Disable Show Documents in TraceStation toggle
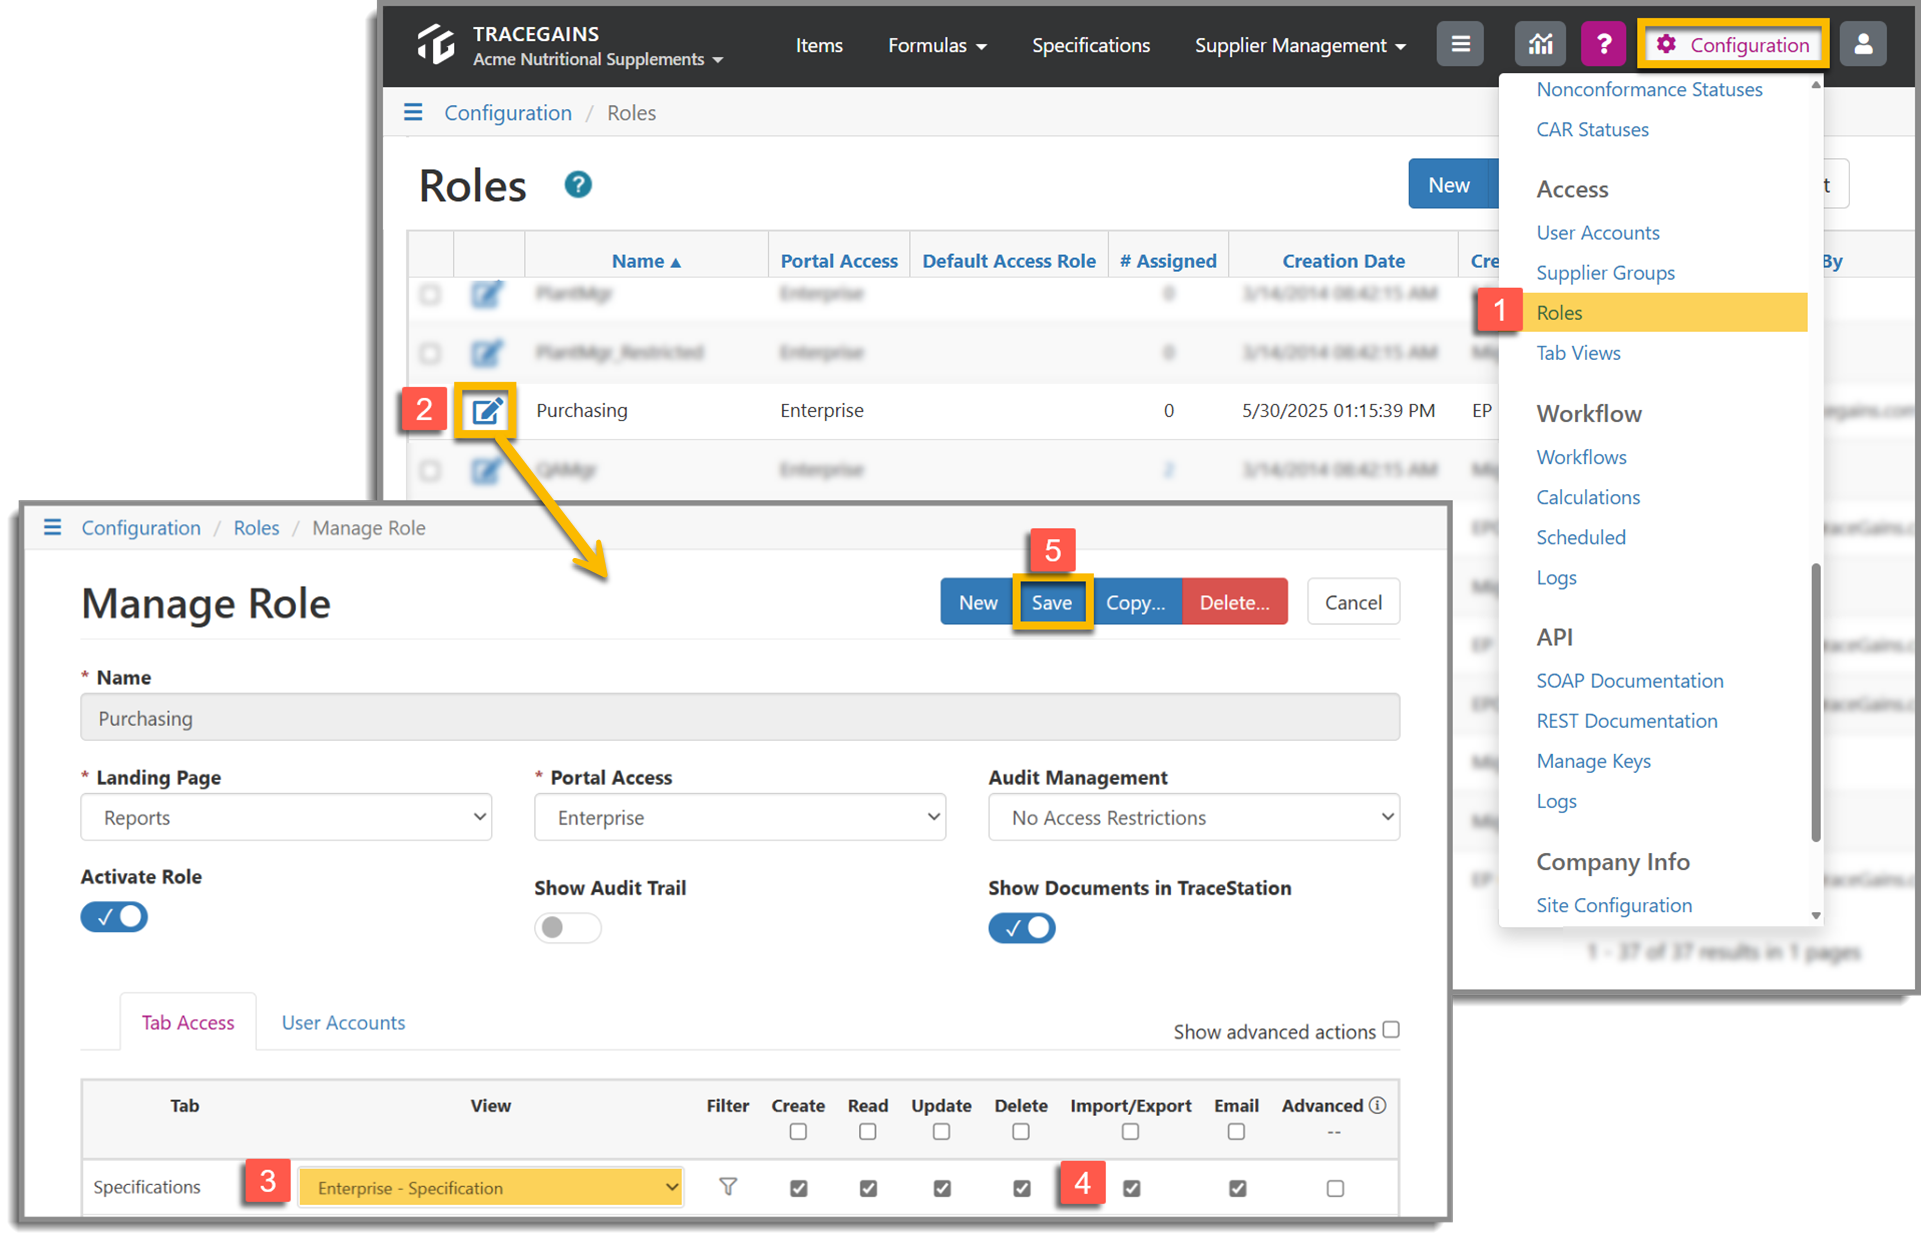Screen dimensions: 1921x1241 (1022, 928)
